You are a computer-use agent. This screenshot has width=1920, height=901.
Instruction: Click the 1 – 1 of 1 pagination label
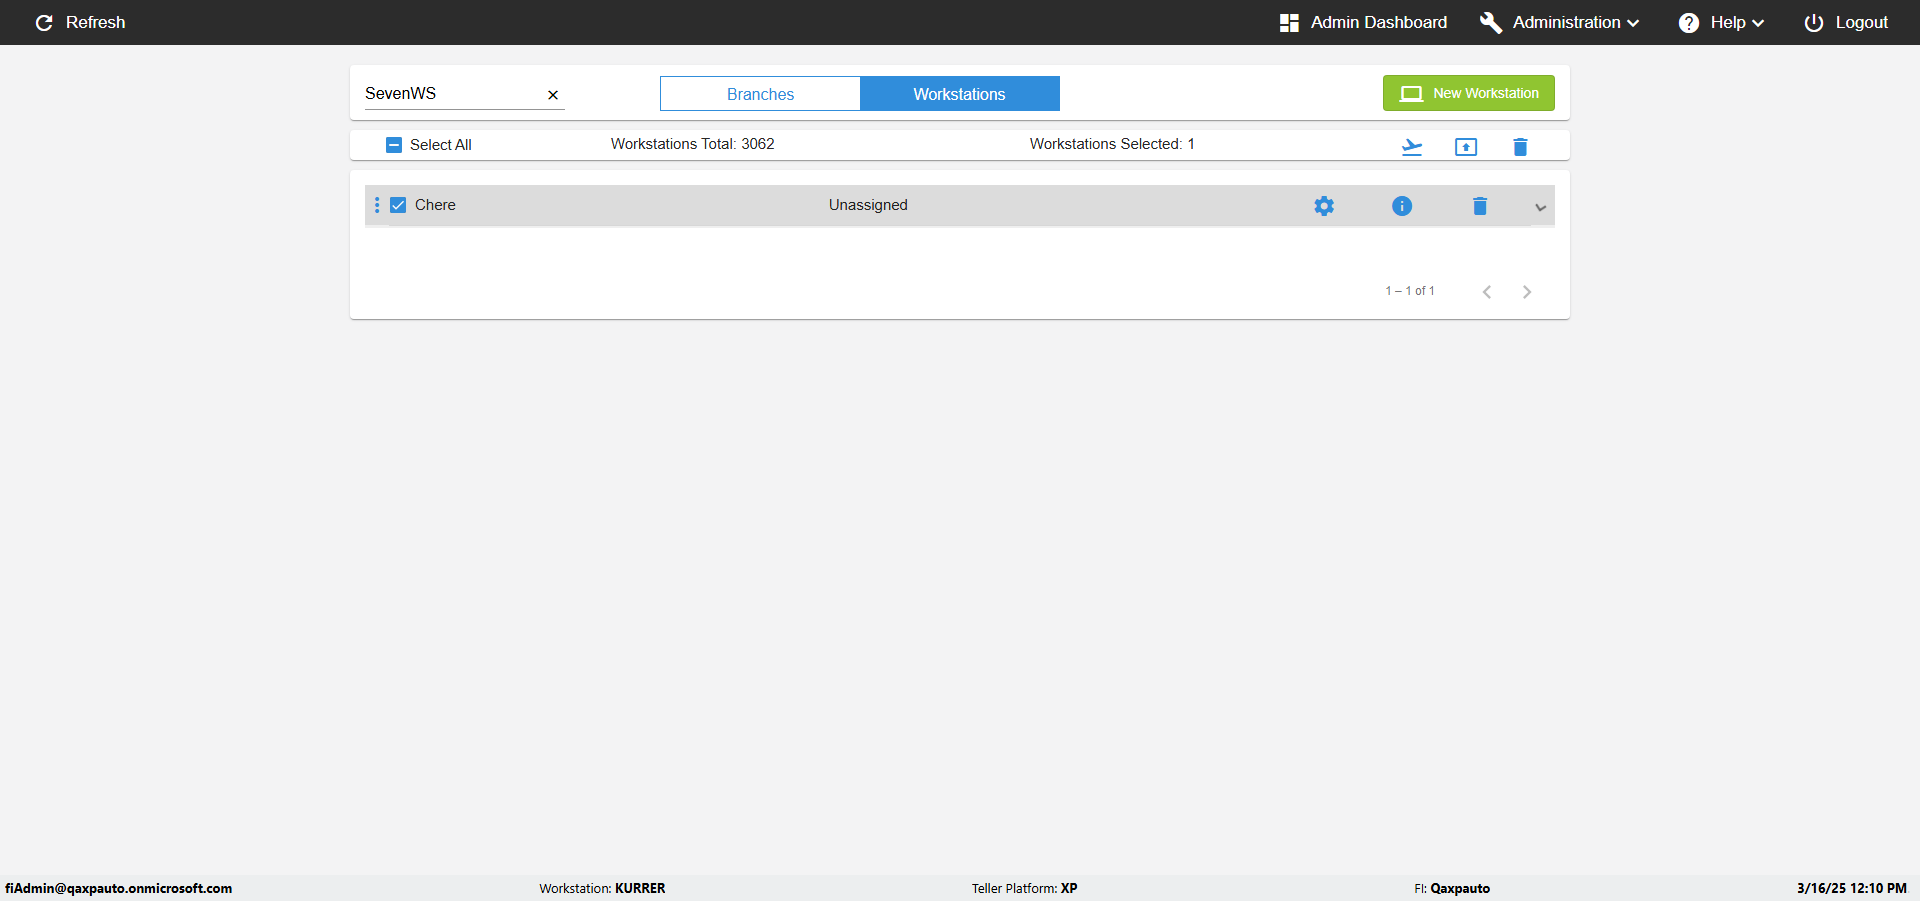click(x=1410, y=291)
